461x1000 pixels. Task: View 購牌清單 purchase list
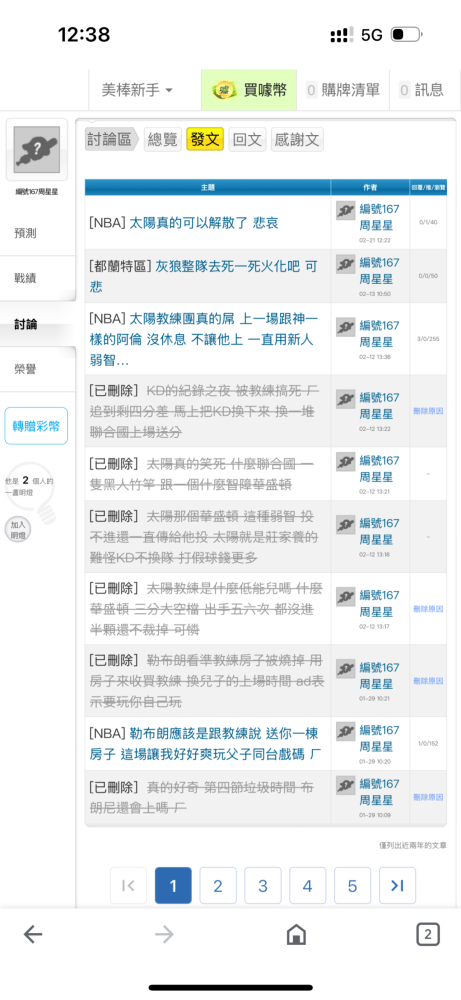pyautogui.click(x=343, y=90)
